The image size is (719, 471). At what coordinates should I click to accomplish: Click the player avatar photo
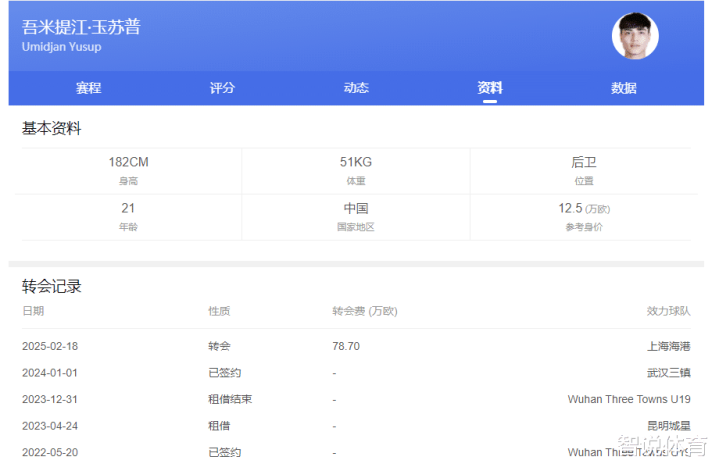[x=635, y=36]
